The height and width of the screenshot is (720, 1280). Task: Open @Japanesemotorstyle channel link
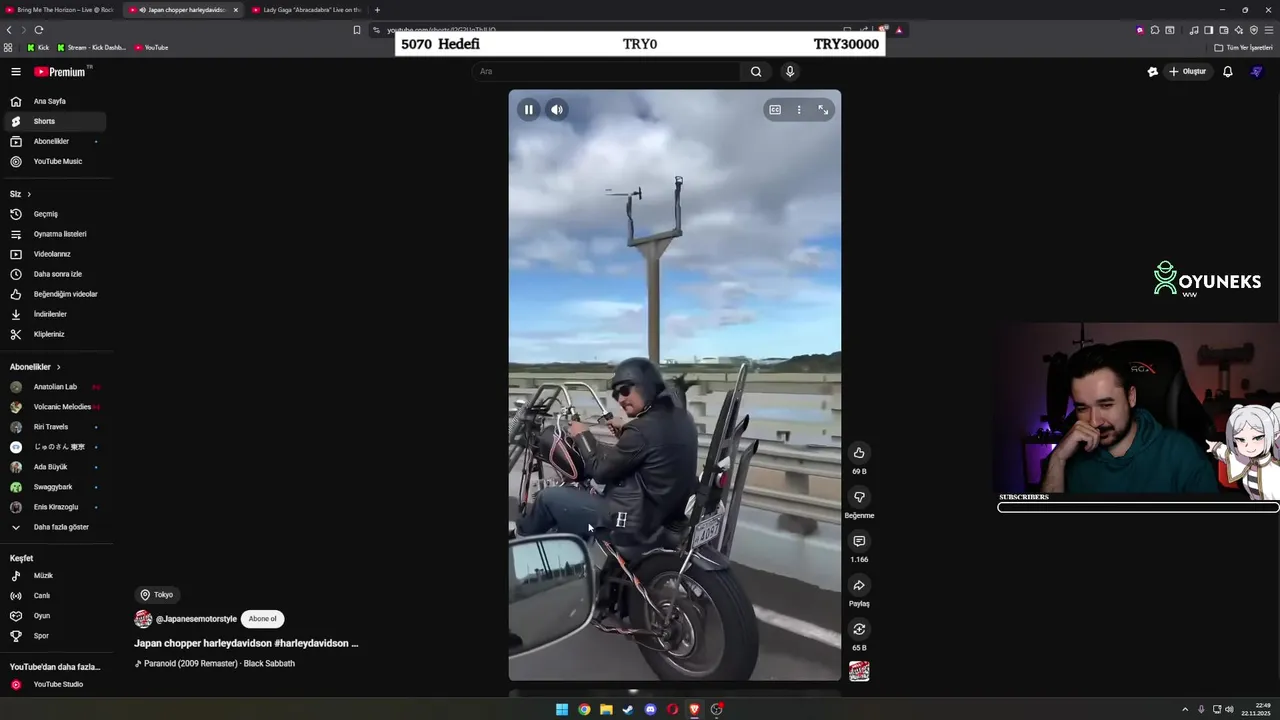pyautogui.click(x=196, y=619)
